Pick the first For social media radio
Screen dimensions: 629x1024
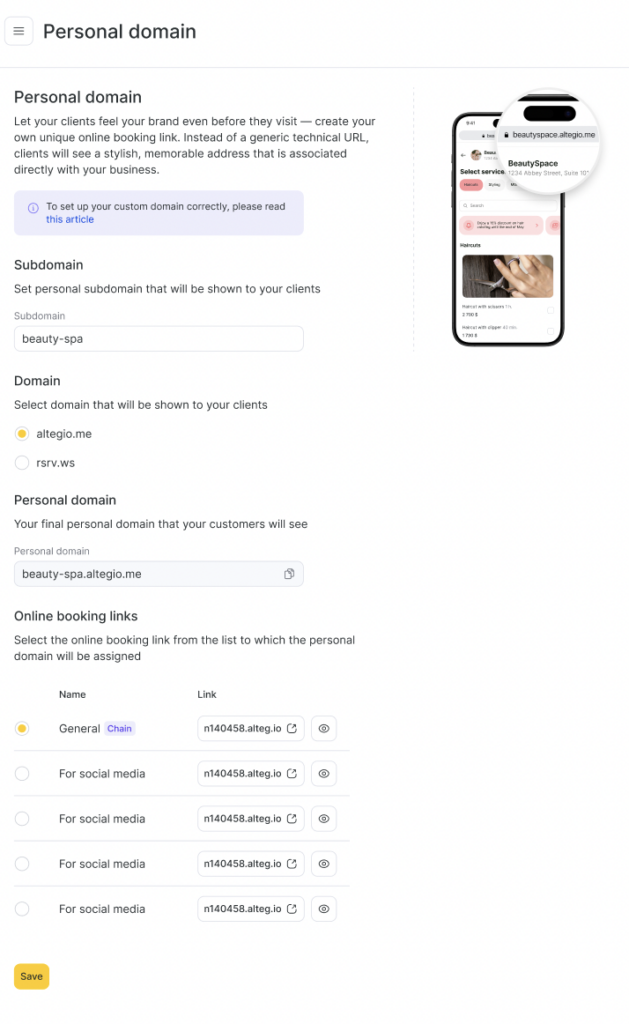click(x=22, y=773)
